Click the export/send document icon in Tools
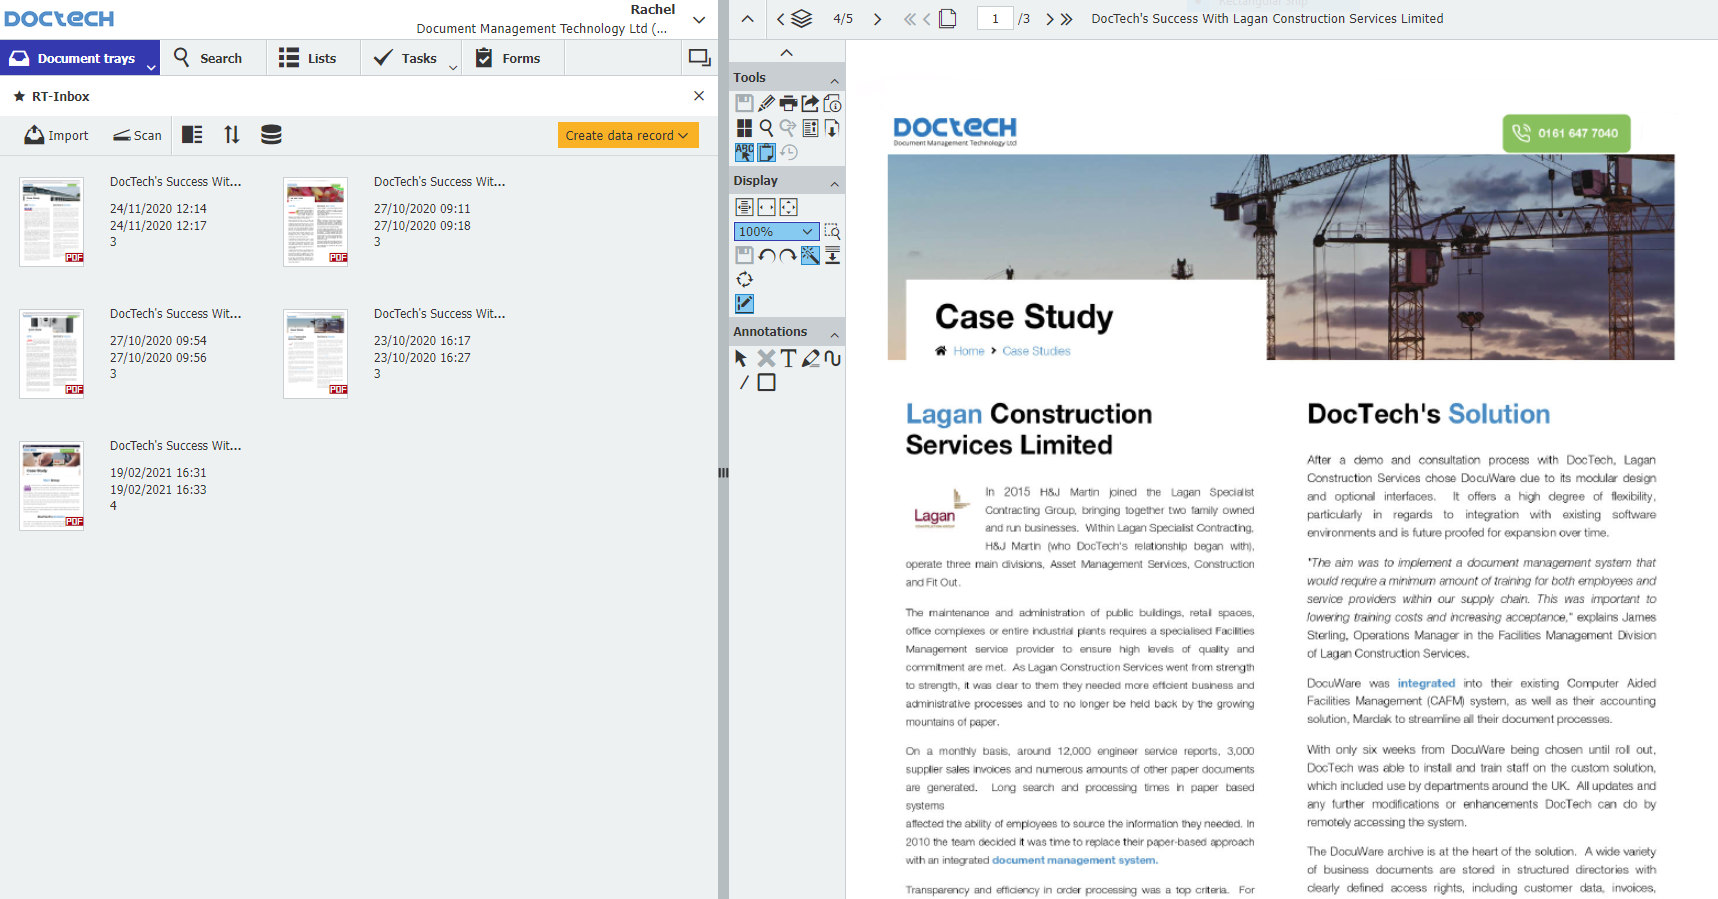1718x899 pixels. click(x=810, y=103)
